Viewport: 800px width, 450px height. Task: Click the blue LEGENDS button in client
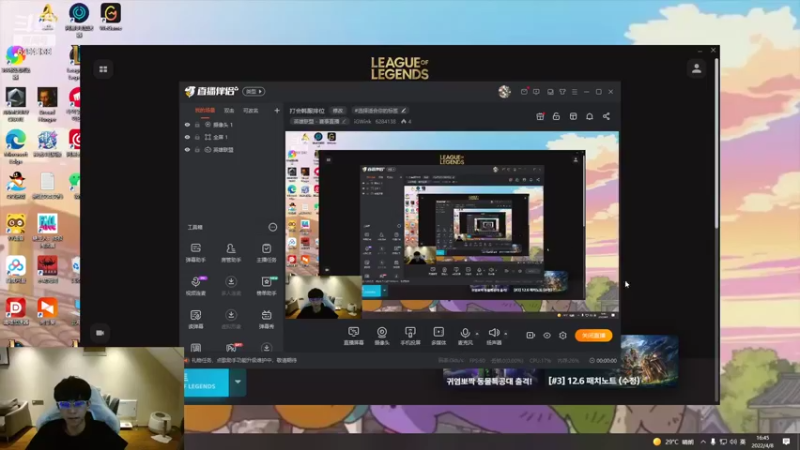point(207,382)
